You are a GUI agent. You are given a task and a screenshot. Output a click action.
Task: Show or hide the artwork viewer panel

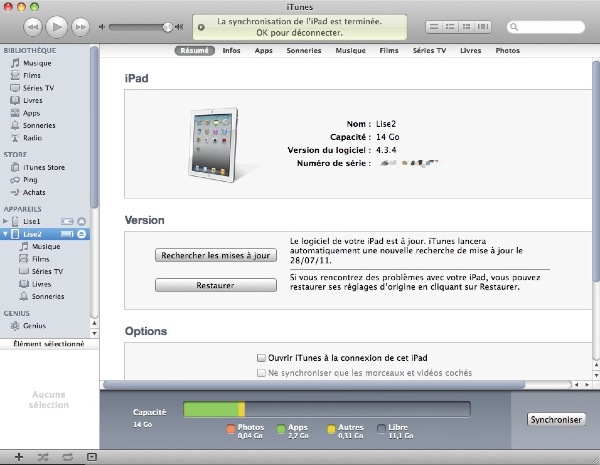click(92, 456)
